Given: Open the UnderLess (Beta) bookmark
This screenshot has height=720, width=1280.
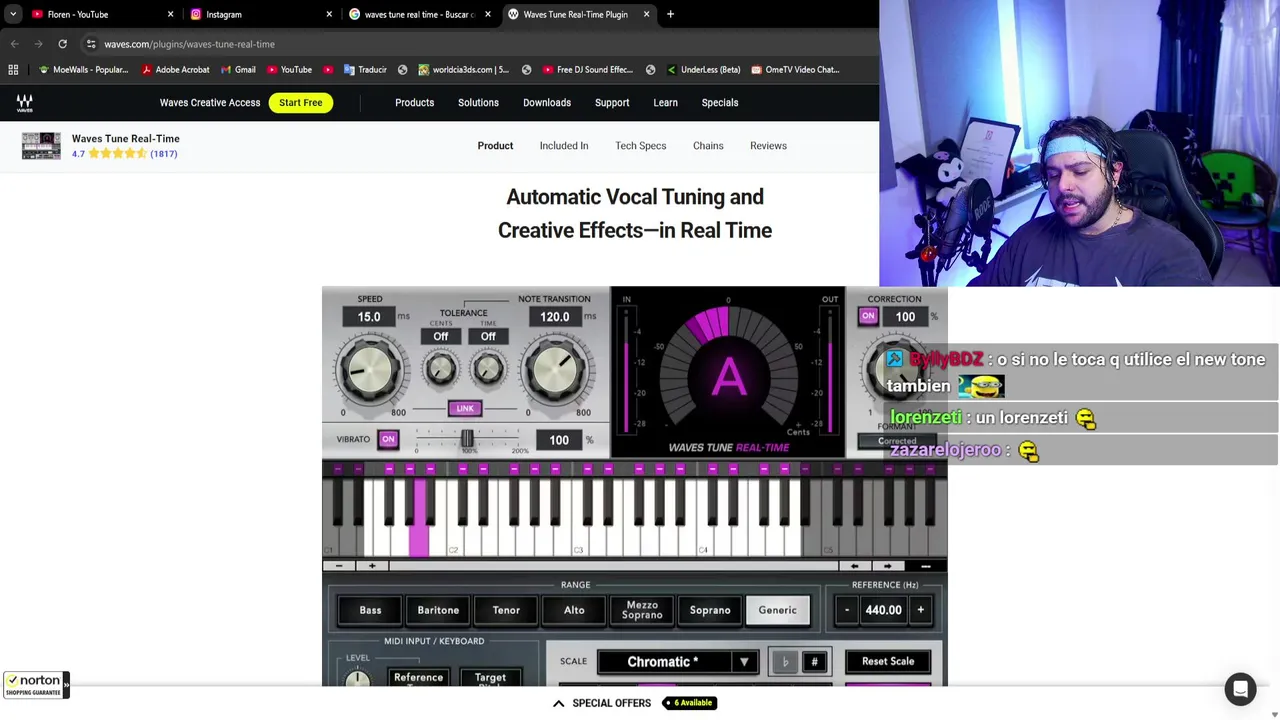Looking at the screenshot, I should coord(703,70).
